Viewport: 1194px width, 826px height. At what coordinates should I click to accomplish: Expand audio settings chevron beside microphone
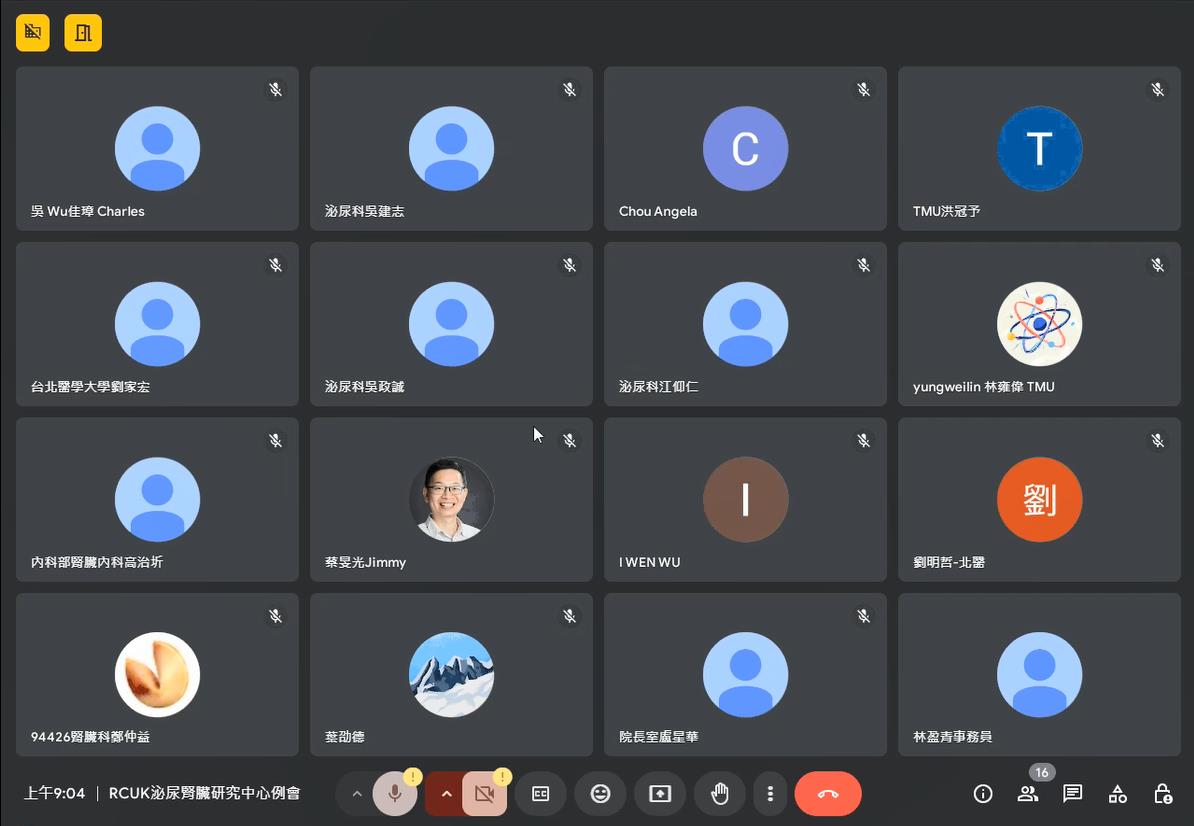coord(356,794)
